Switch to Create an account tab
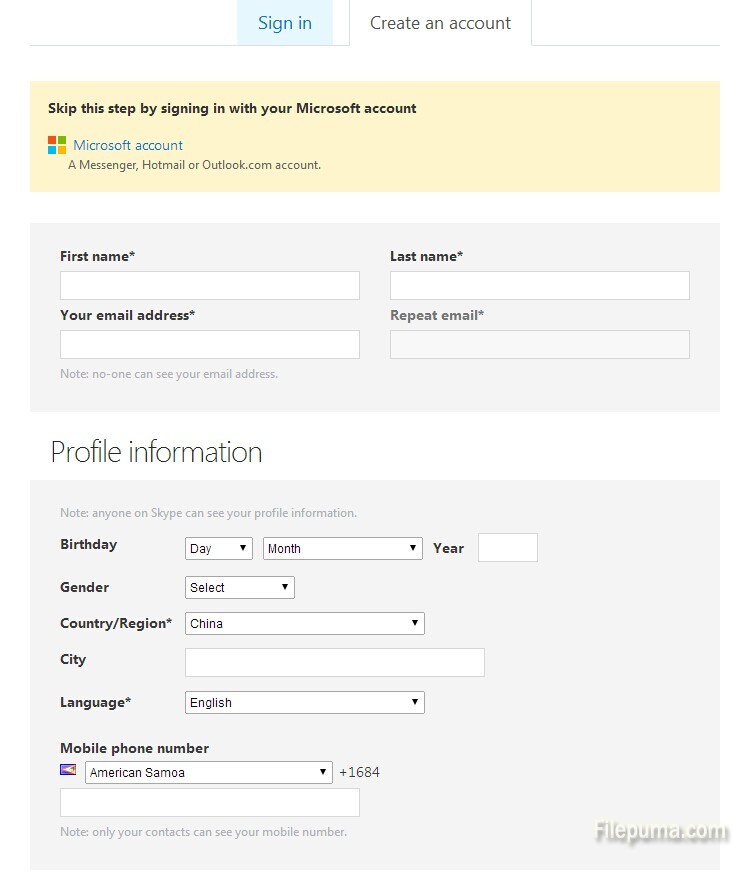This screenshot has width=740, height=874. click(440, 23)
